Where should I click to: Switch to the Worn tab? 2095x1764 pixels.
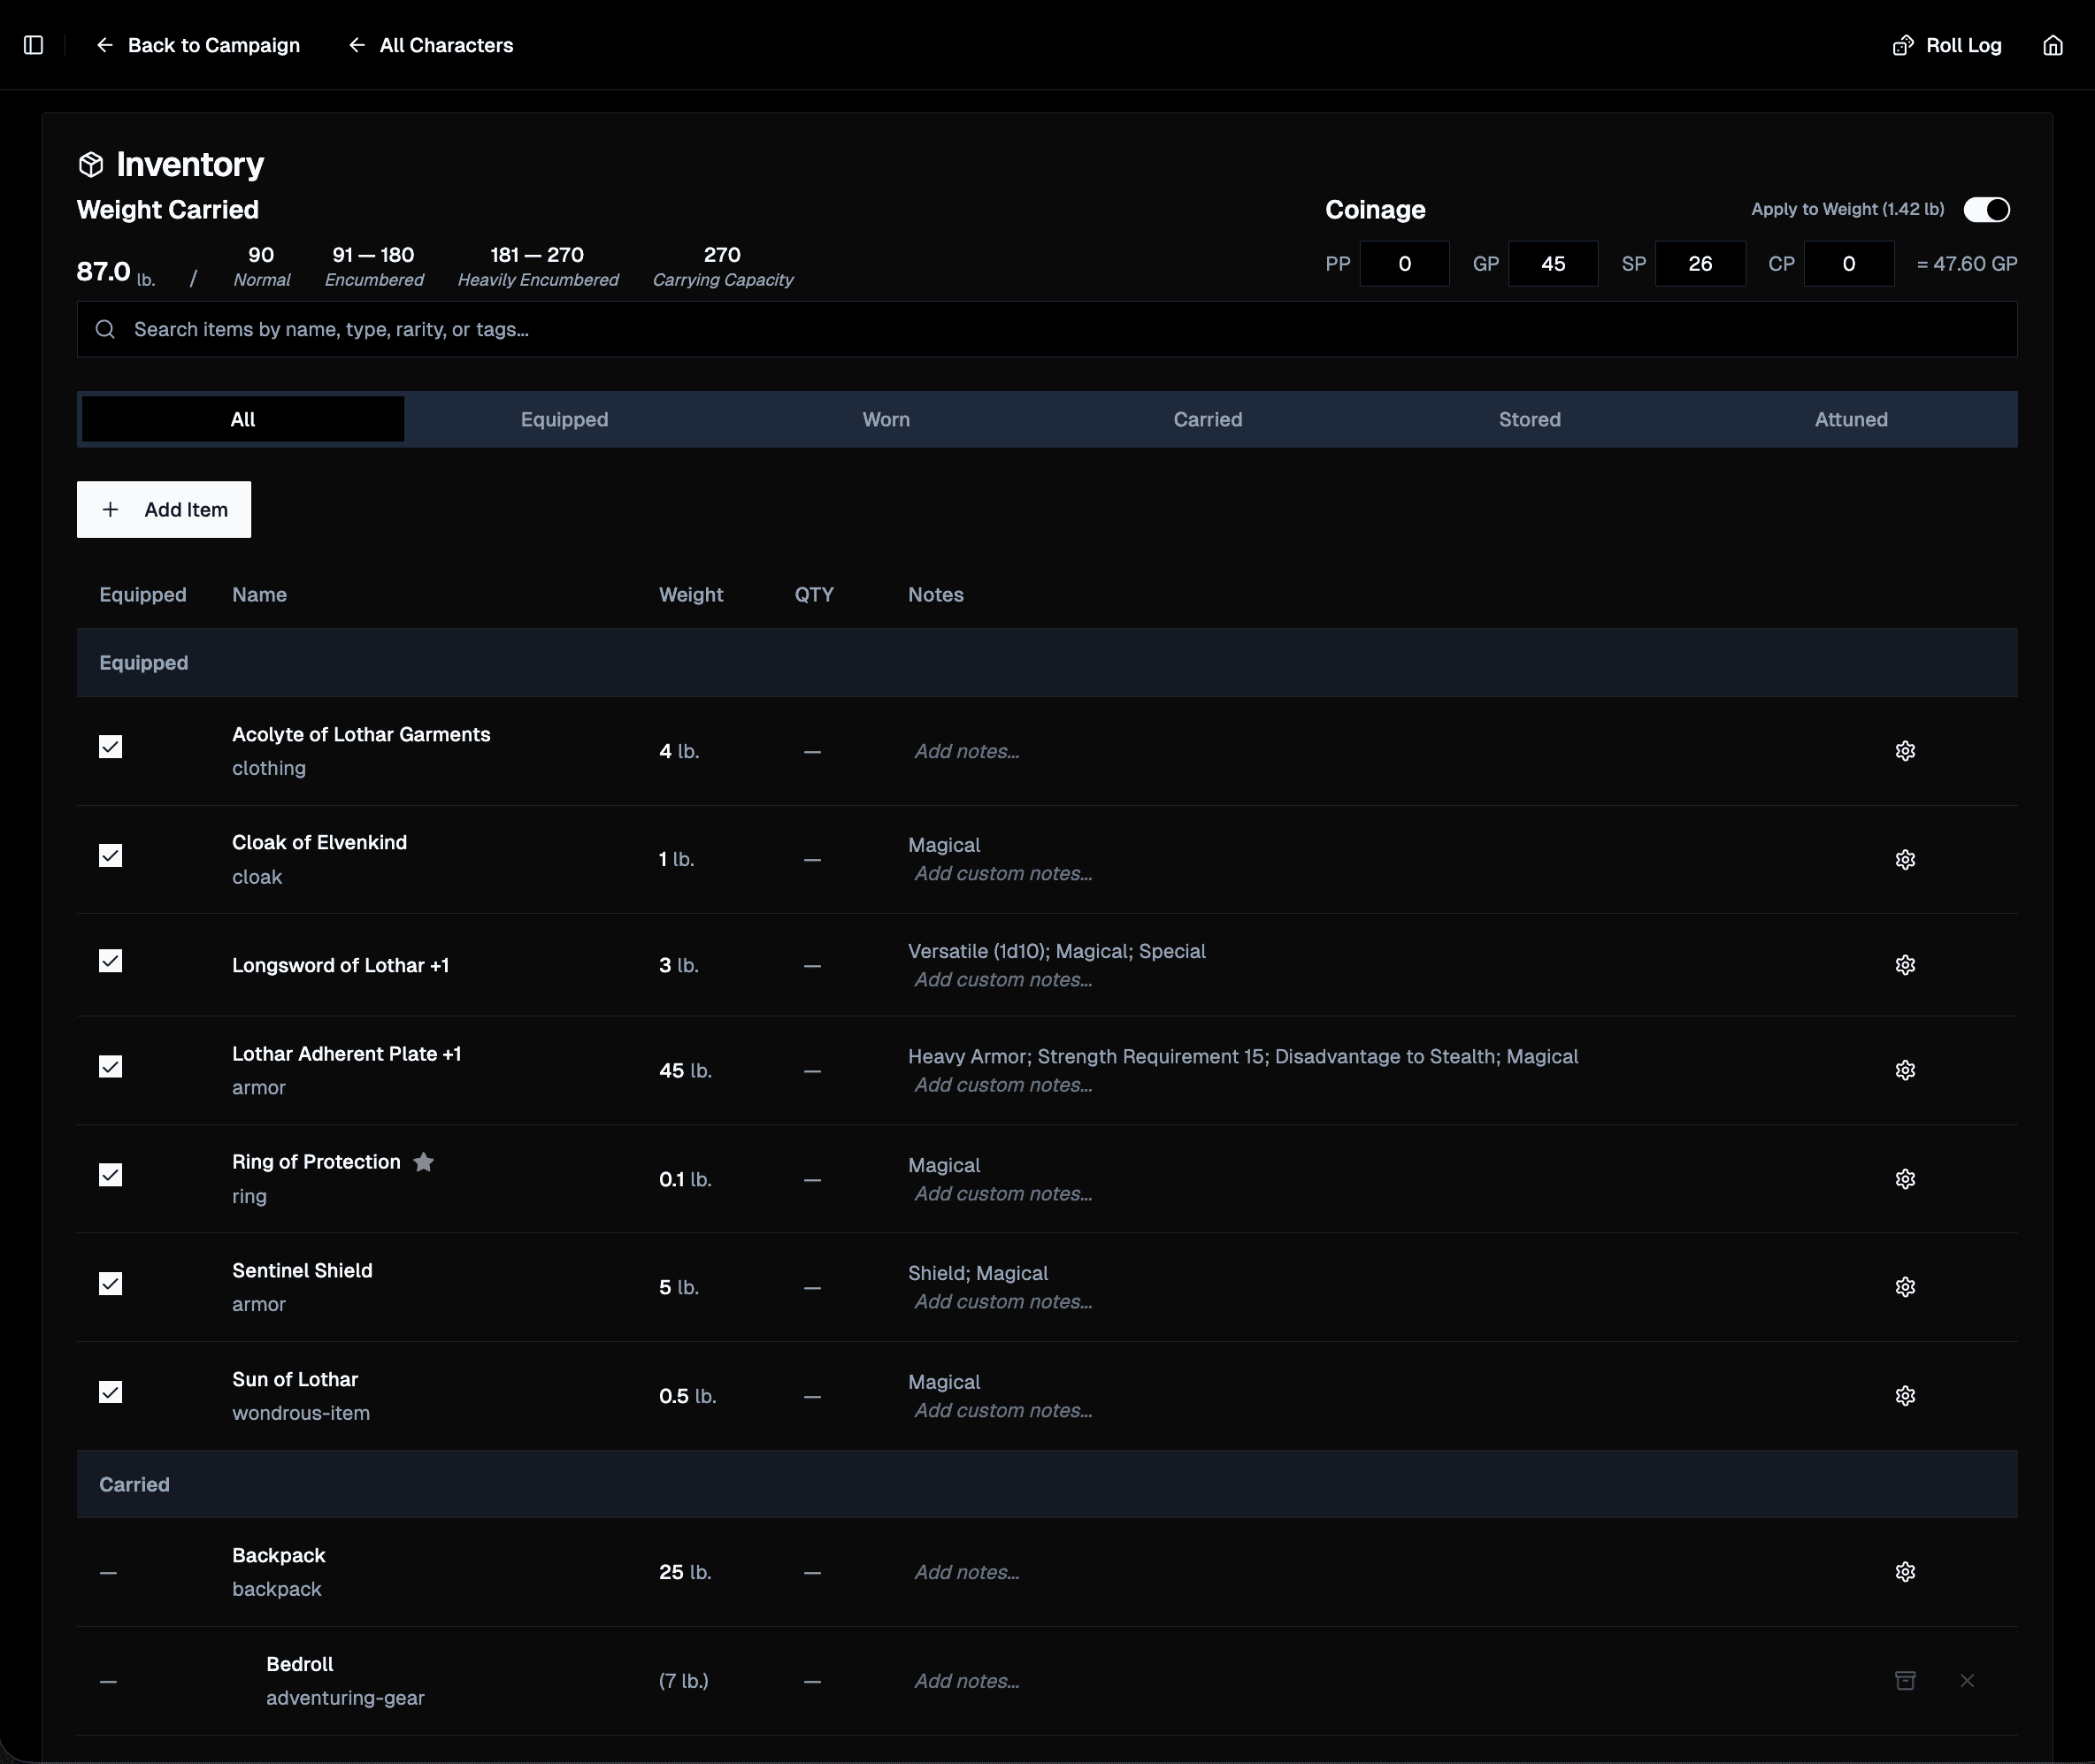886,419
